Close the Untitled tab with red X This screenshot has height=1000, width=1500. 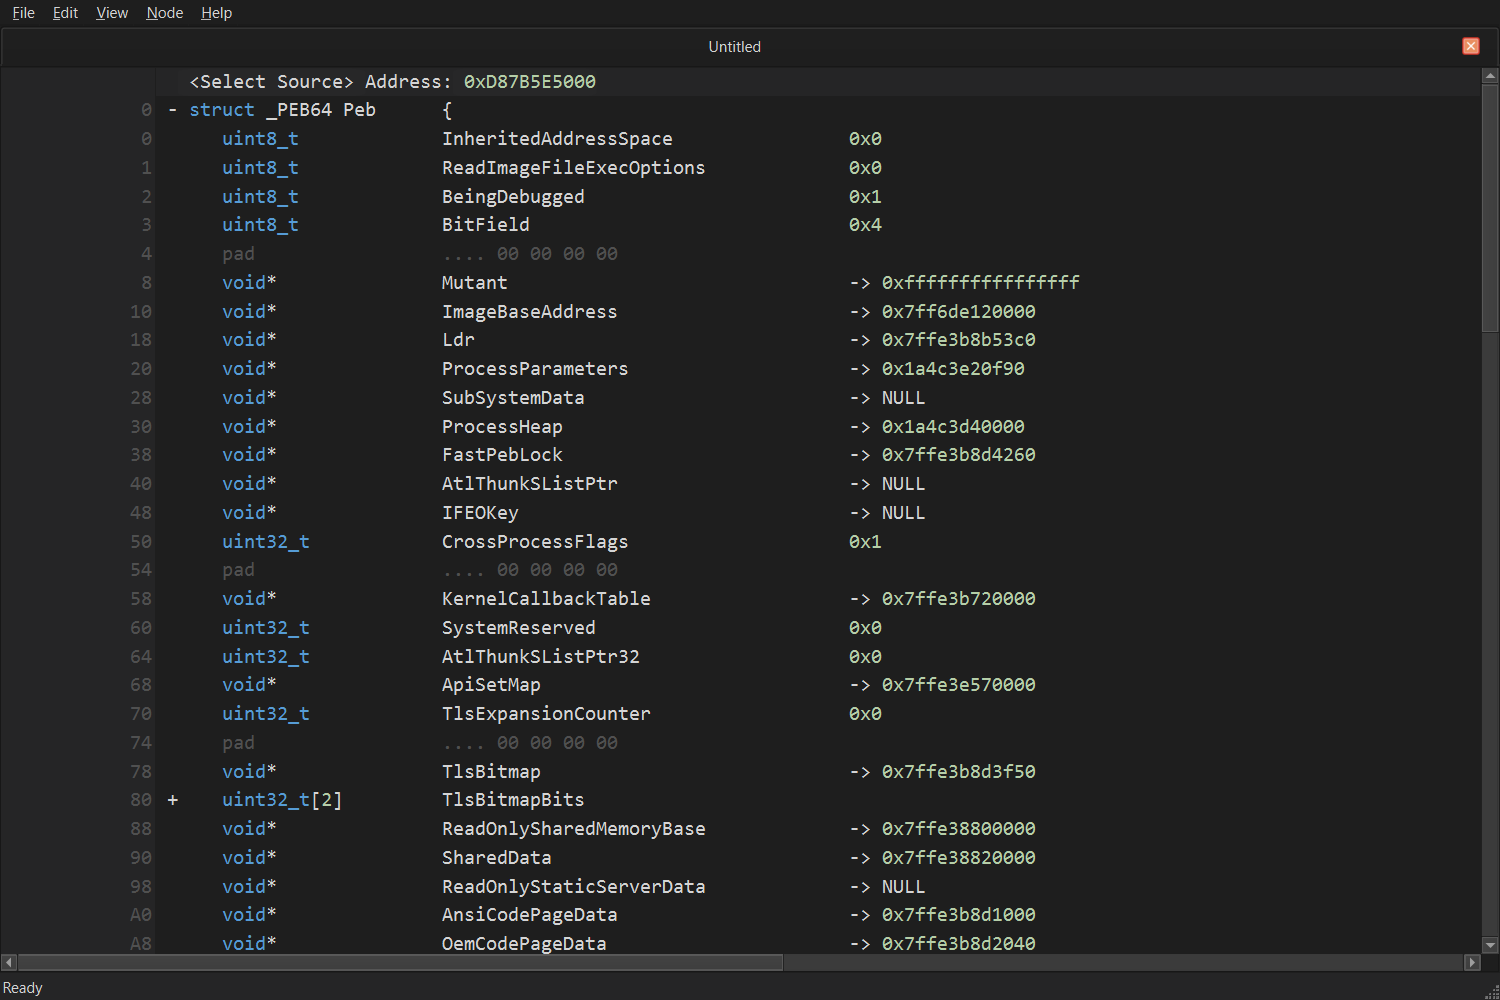click(x=1470, y=46)
